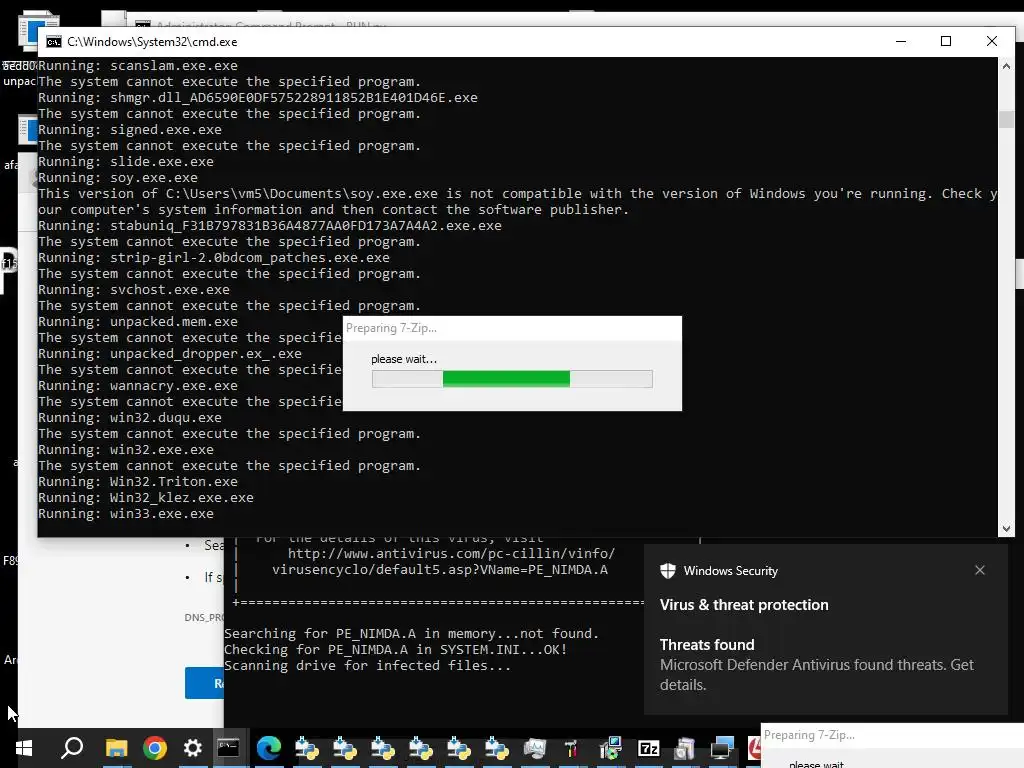Click 'Running: win32.exe.exe' line
Image resolution: width=1024 pixels, height=768 pixels.
[125, 449]
